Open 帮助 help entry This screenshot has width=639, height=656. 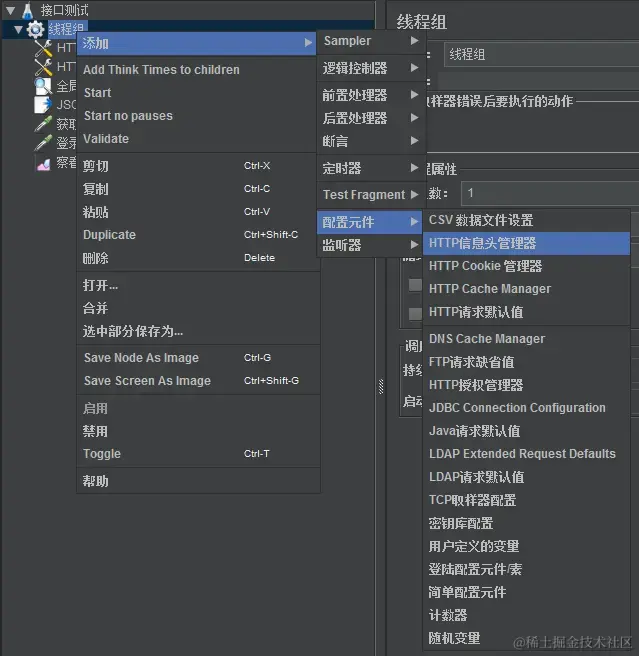click(x=198, y=481)
